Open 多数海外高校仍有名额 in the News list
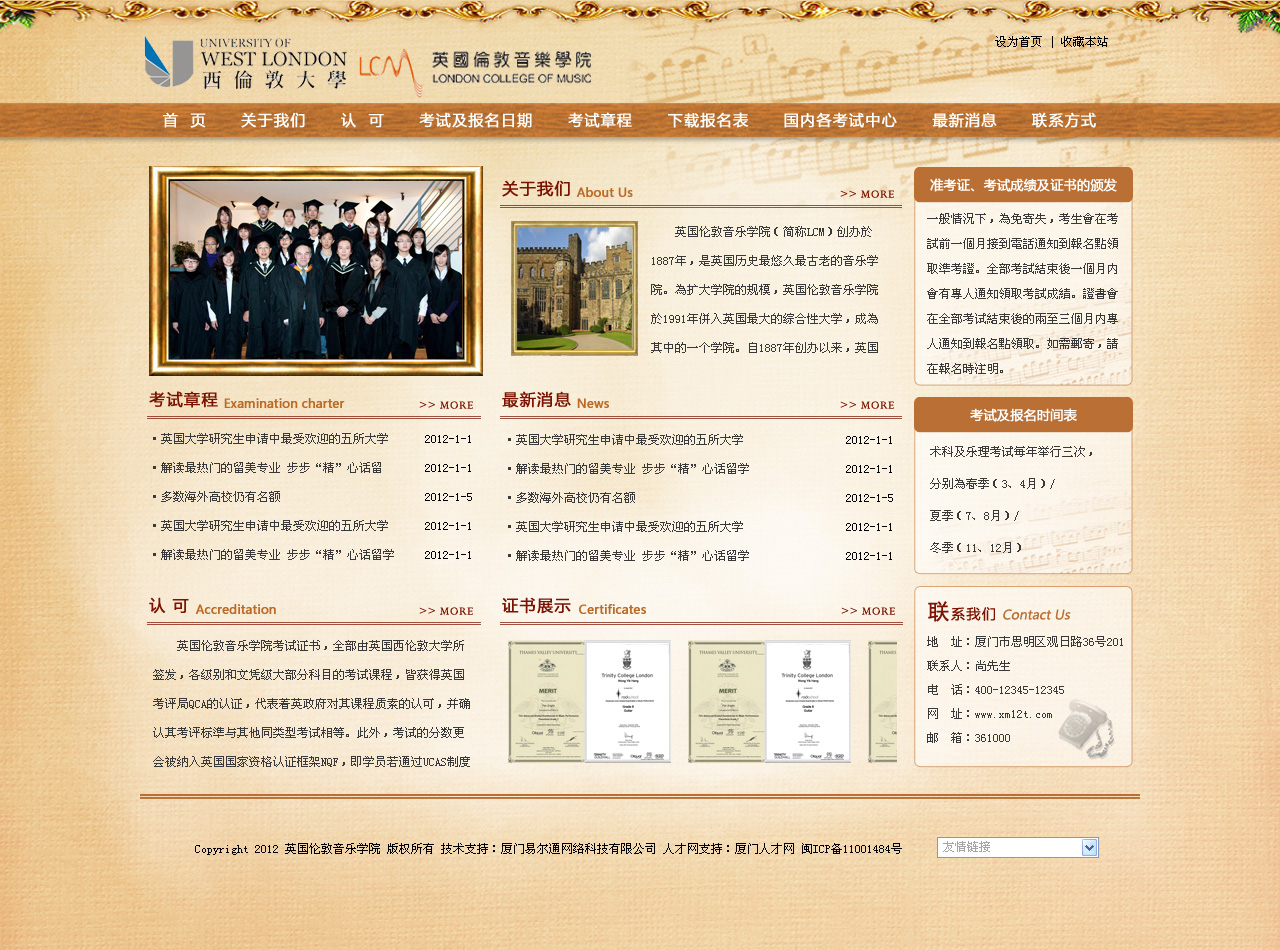1280x950 pixels. pos(575,498)
